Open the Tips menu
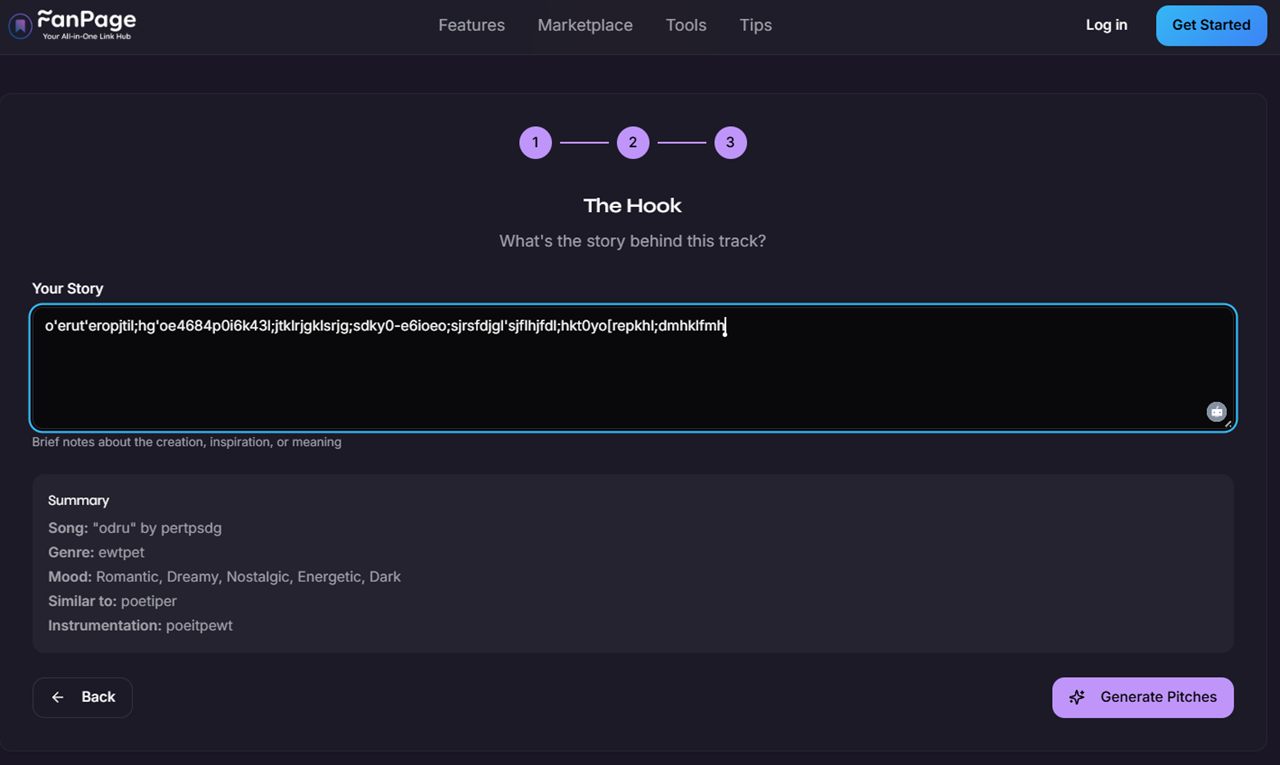This screenshot has width=1280, height=765. point(755,25)
